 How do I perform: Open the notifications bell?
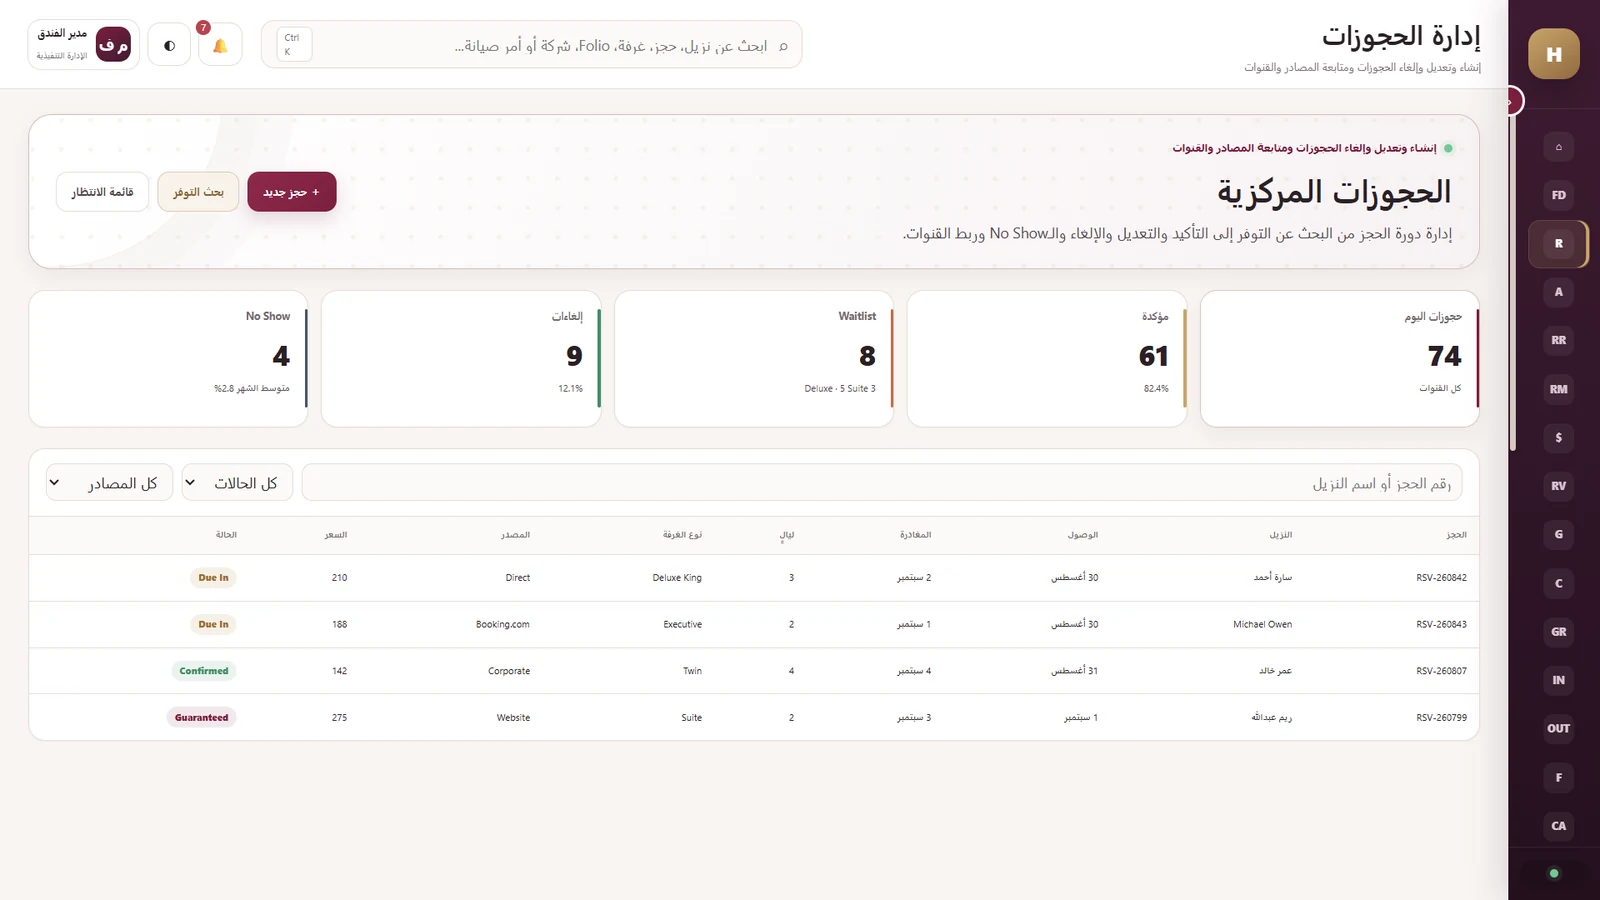[x=220, y=45]
